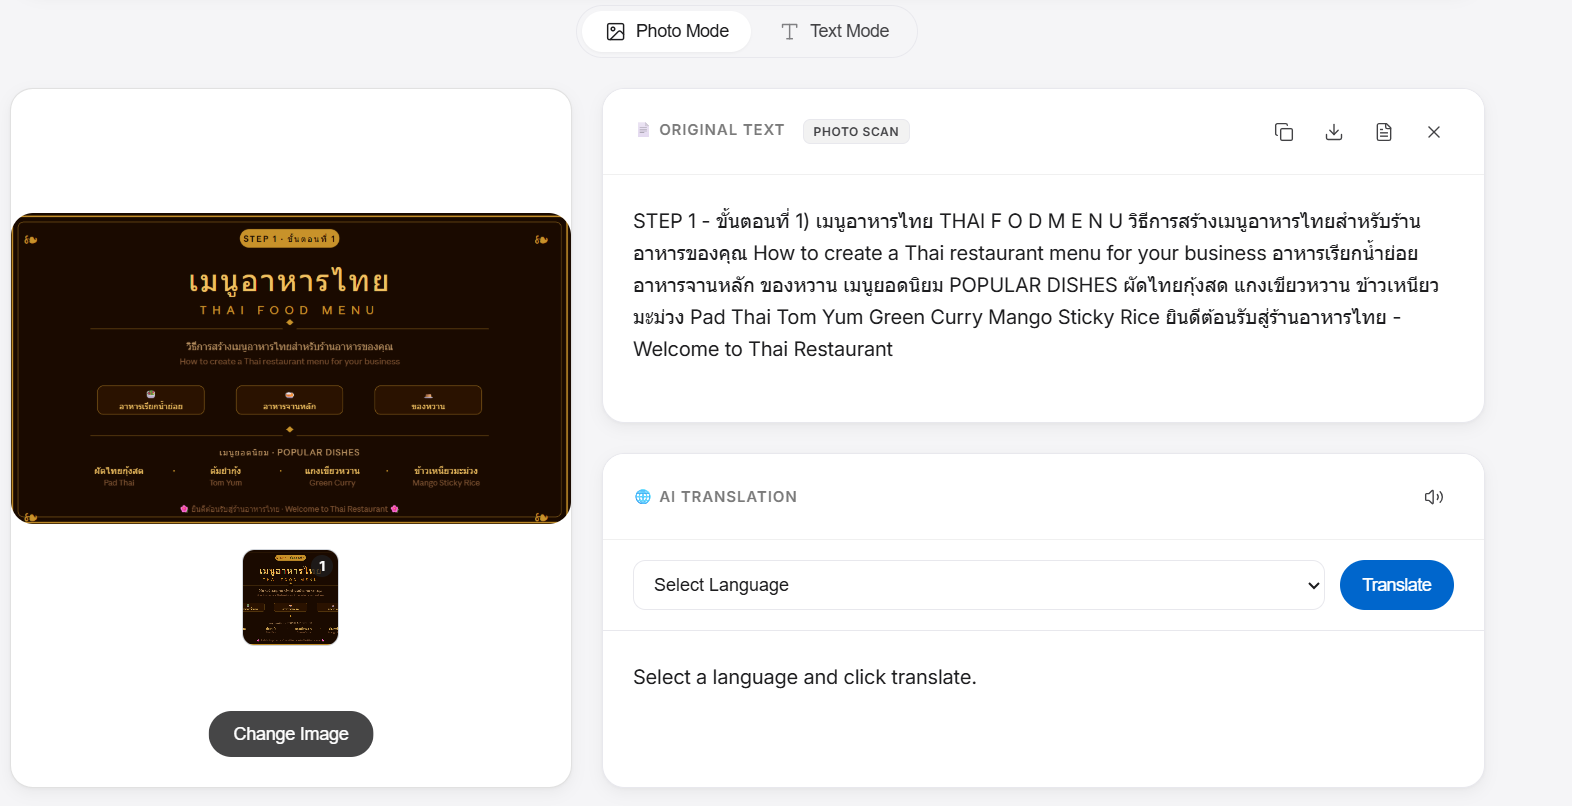Click the AI TRANSLATION heading
The width and height of the screenshot is (1572, 806).
(728, 497)
